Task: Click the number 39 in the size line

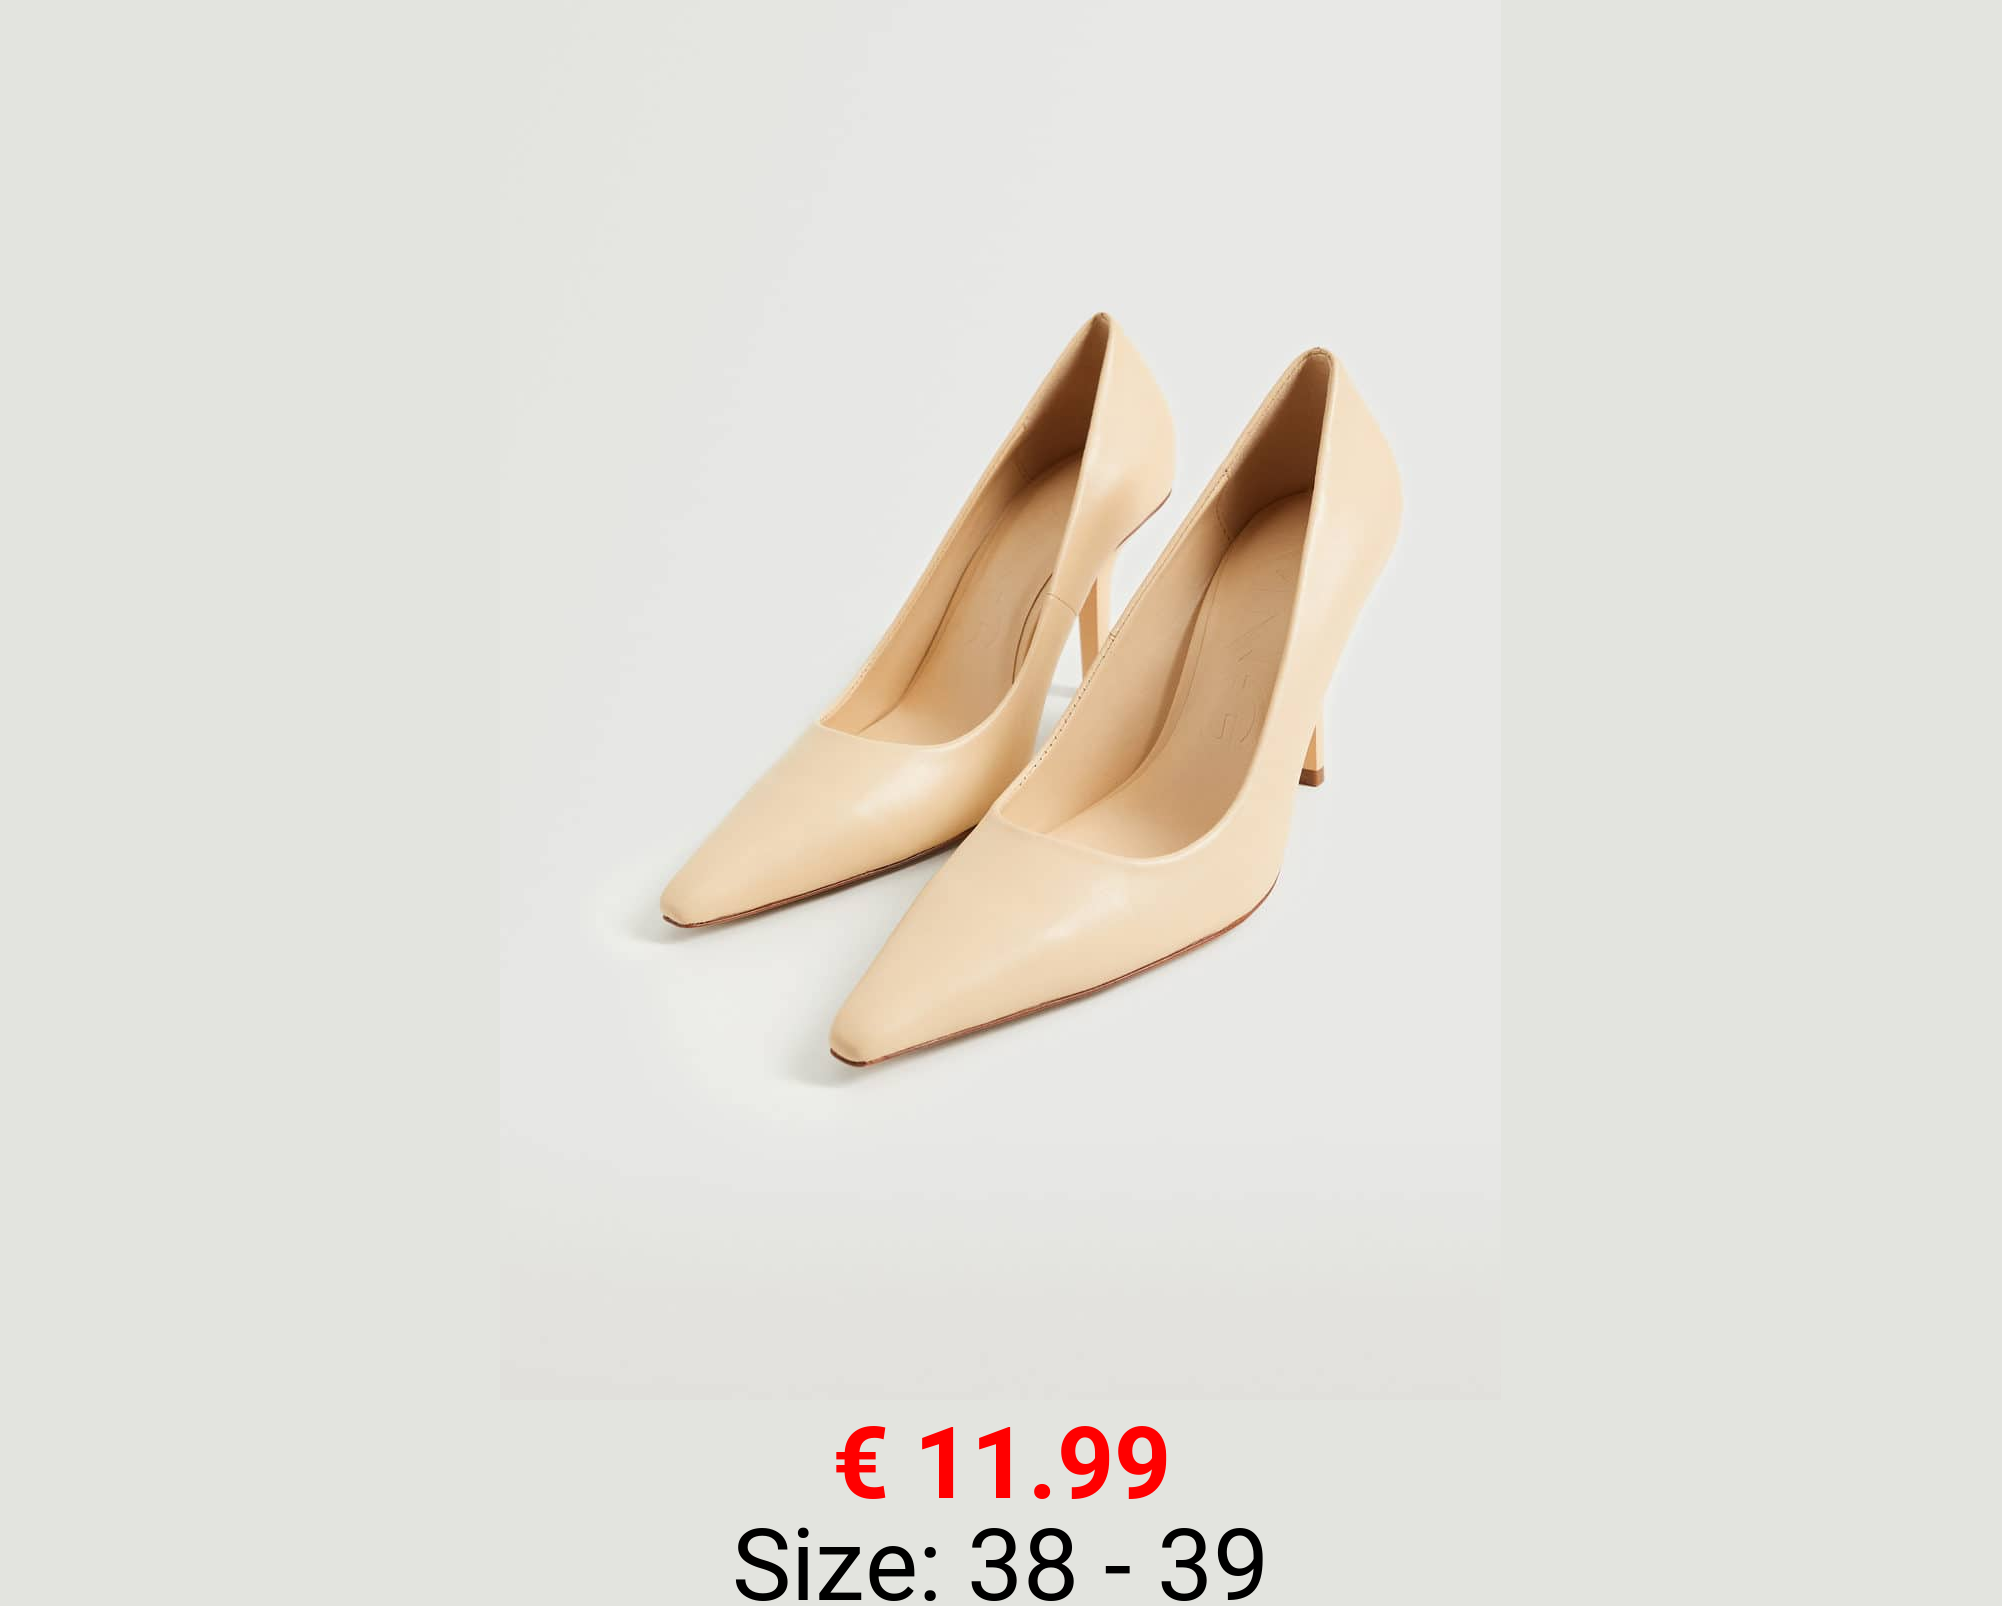Action: 1212,1563
